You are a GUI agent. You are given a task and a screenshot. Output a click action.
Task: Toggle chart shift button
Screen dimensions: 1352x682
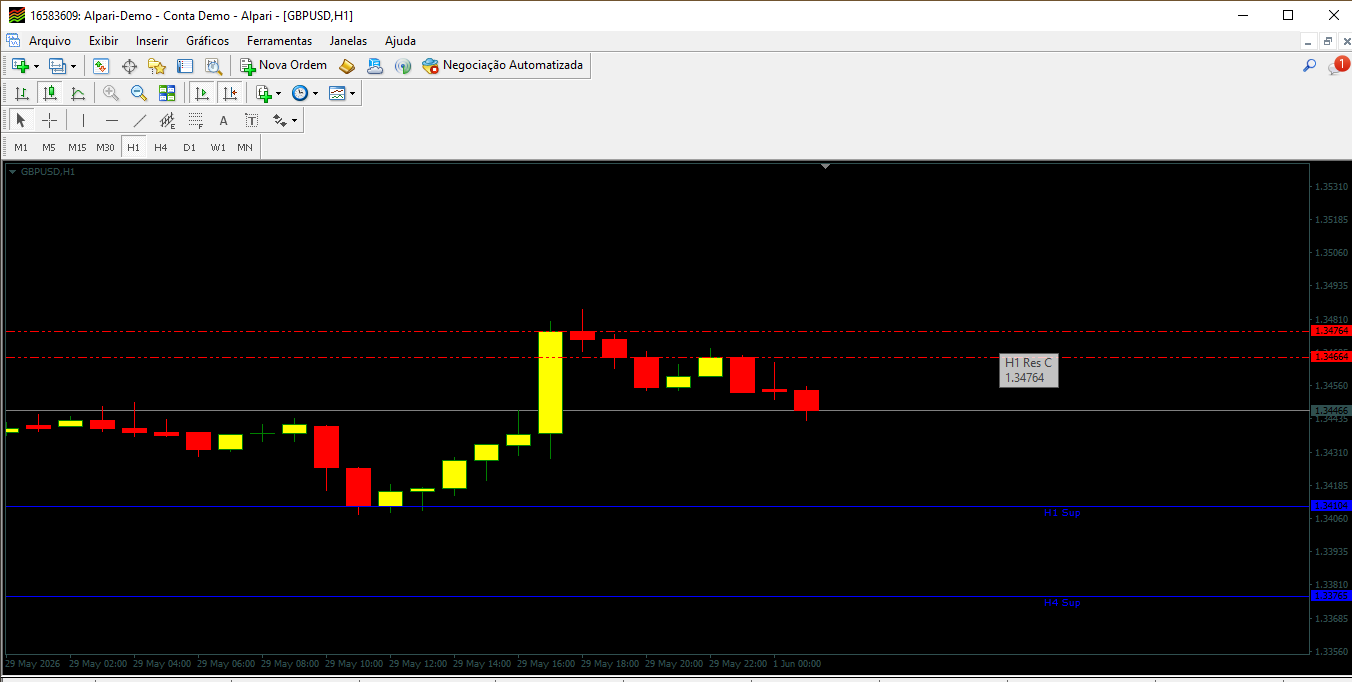(x=230, y=93)
